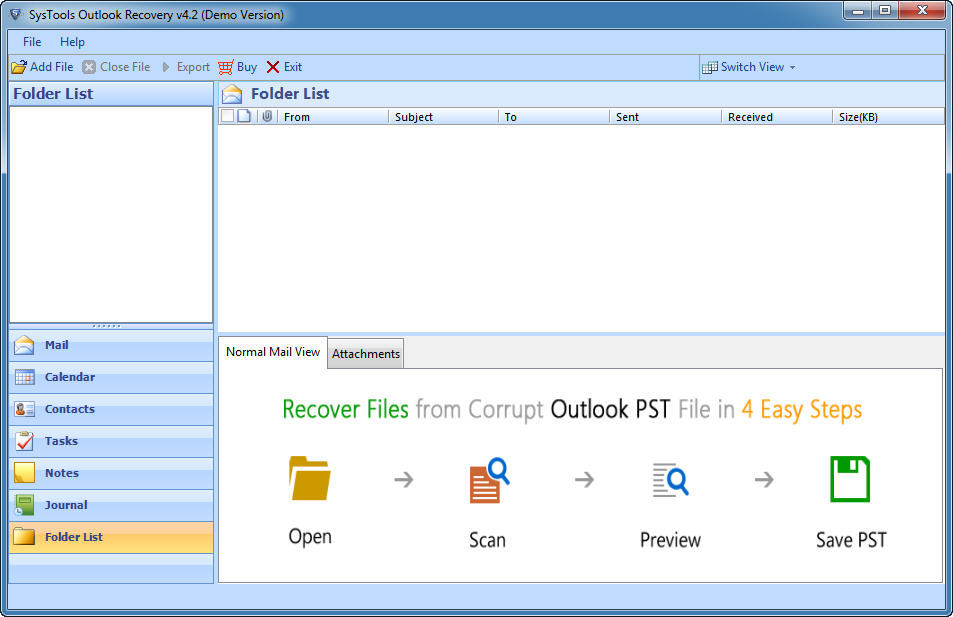Tick the select-all checkbox in the header
This screenshot has width=953, height=617.
pos(227,116)
